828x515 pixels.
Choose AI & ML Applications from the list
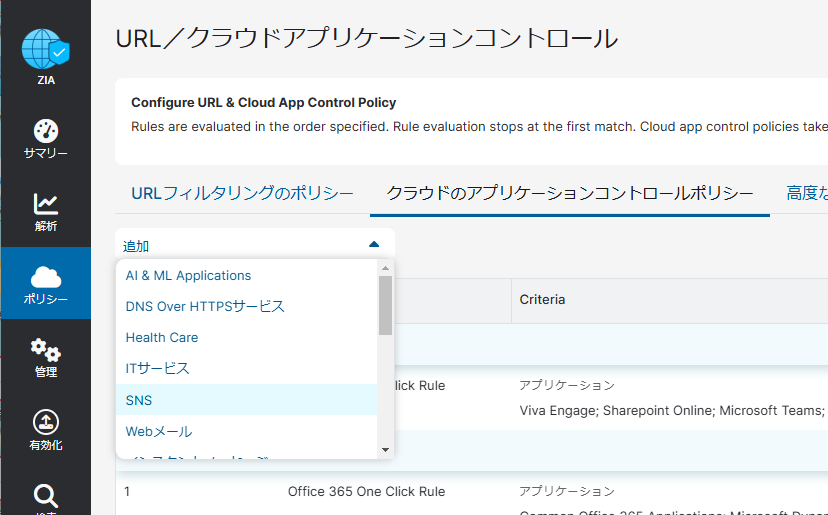pos(247,276)
